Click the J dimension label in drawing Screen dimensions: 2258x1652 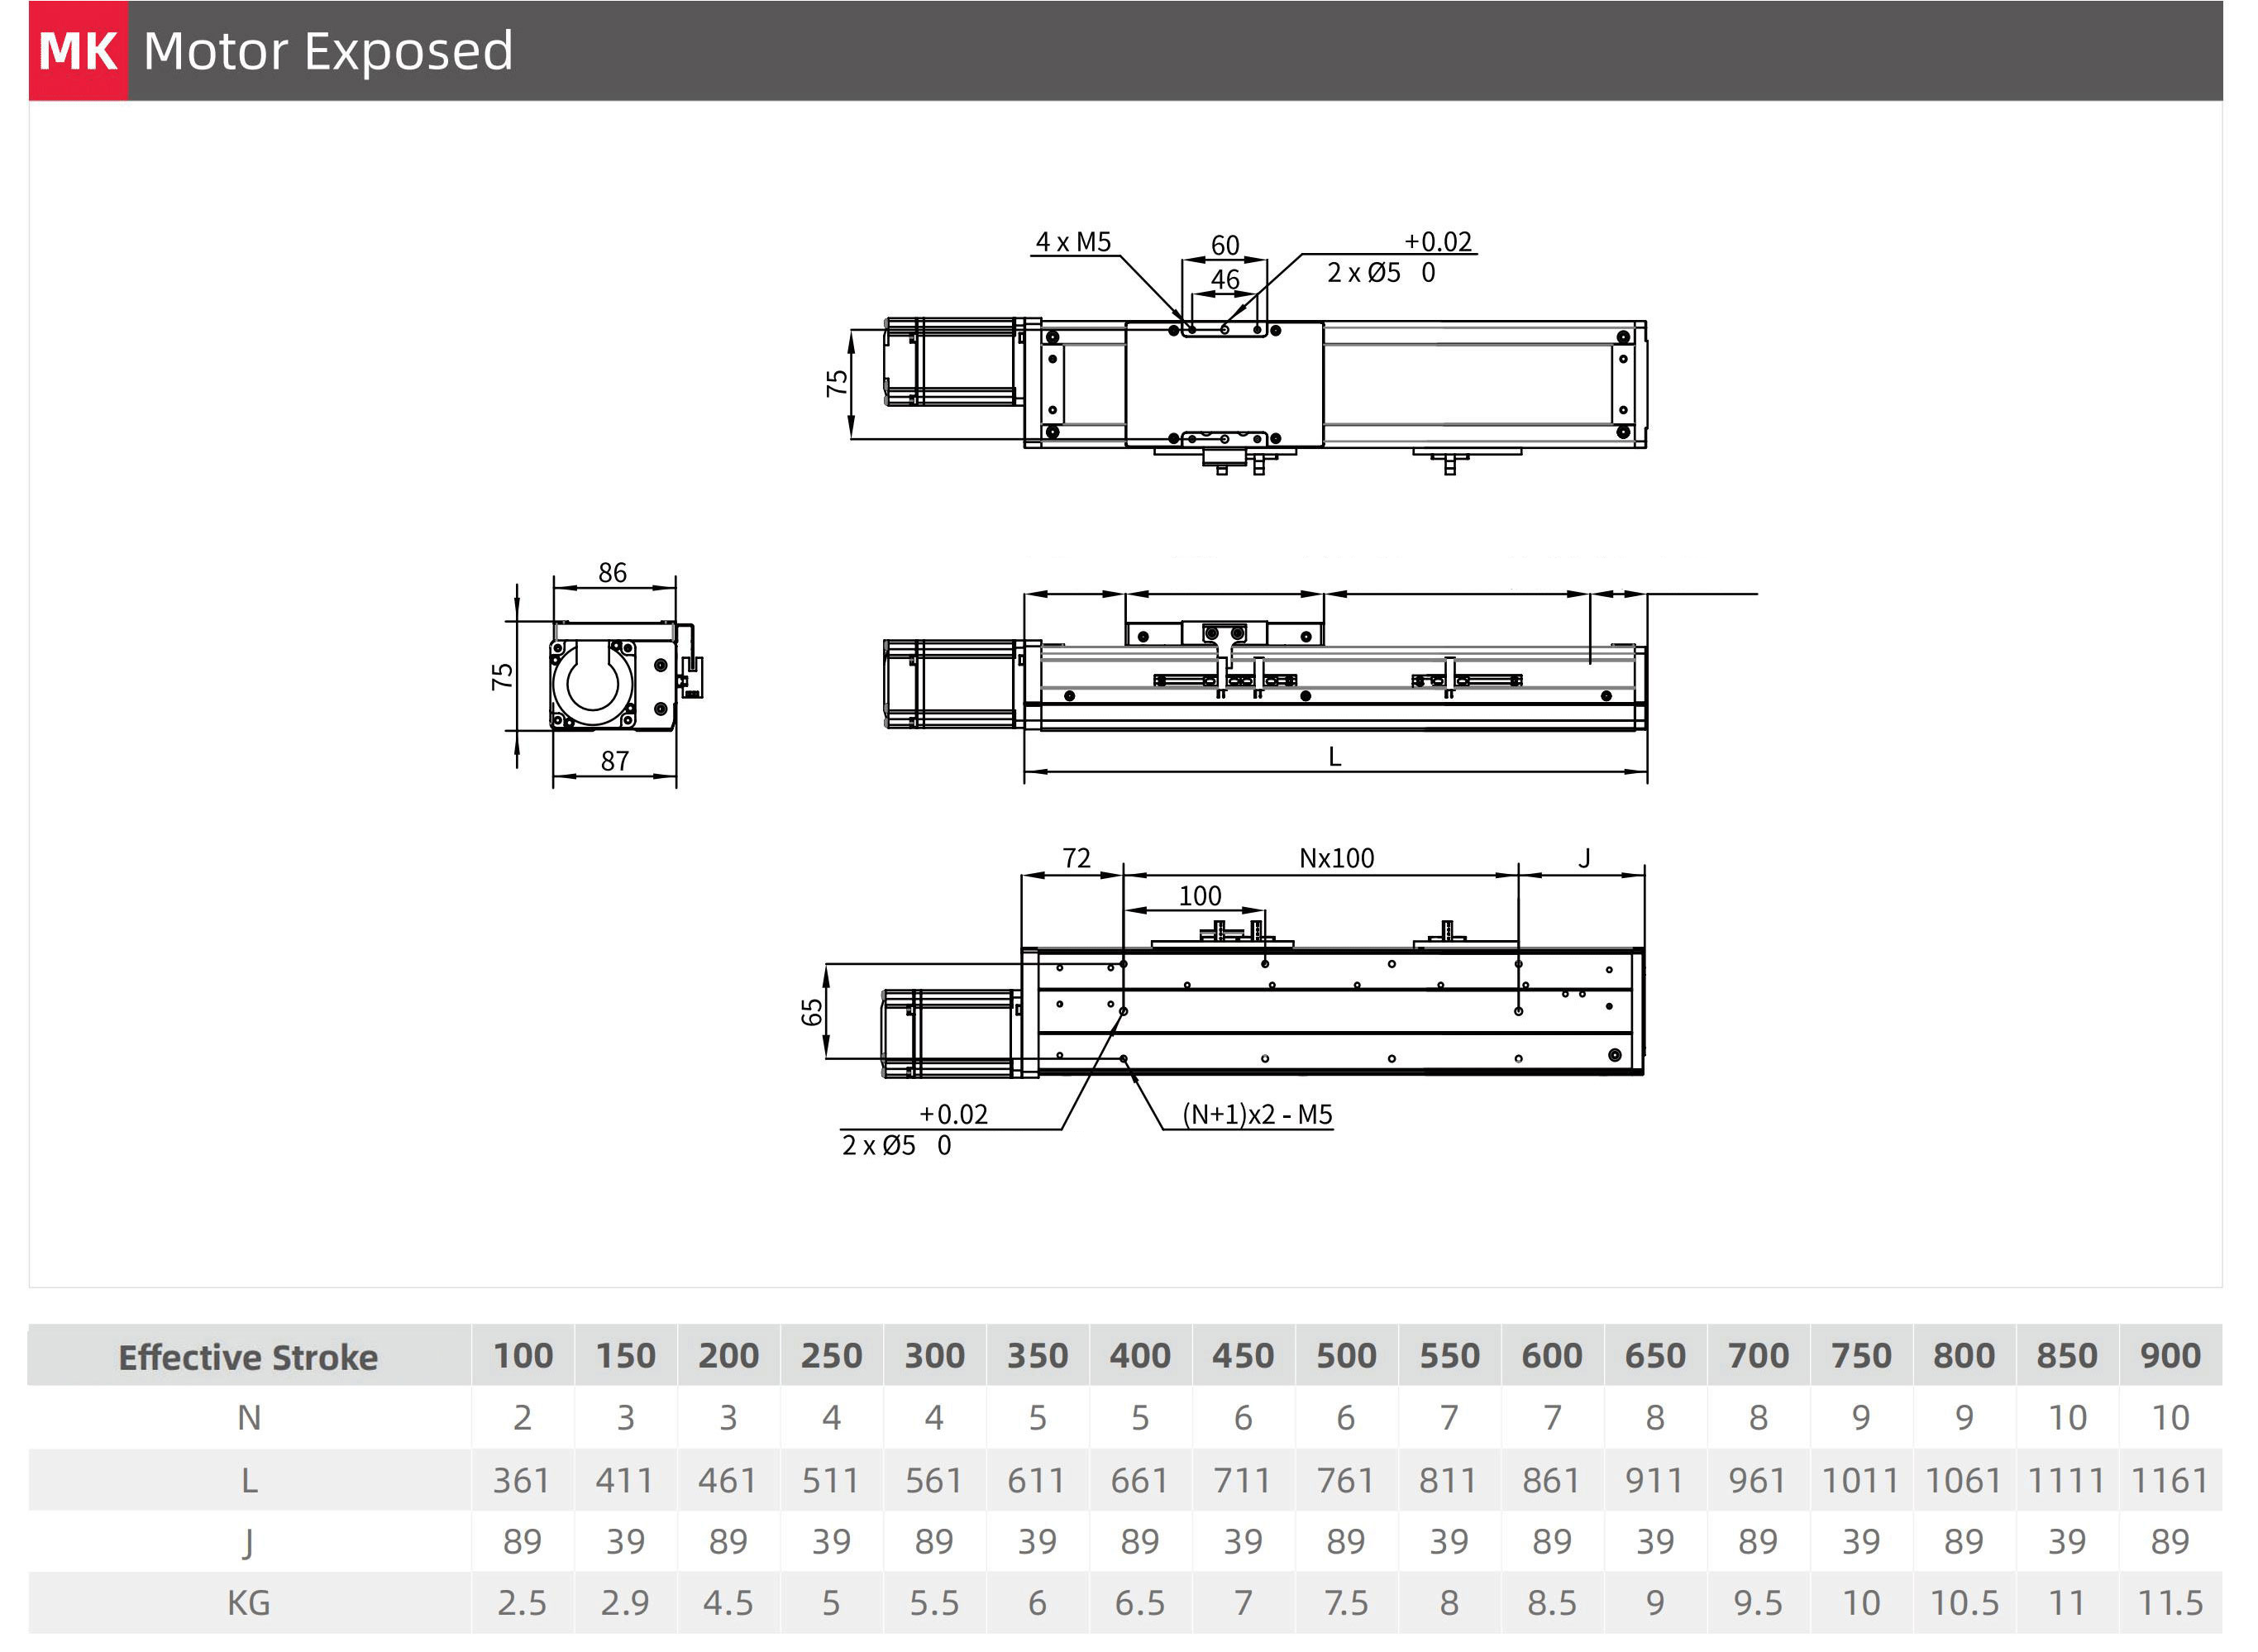point(1584,858)
